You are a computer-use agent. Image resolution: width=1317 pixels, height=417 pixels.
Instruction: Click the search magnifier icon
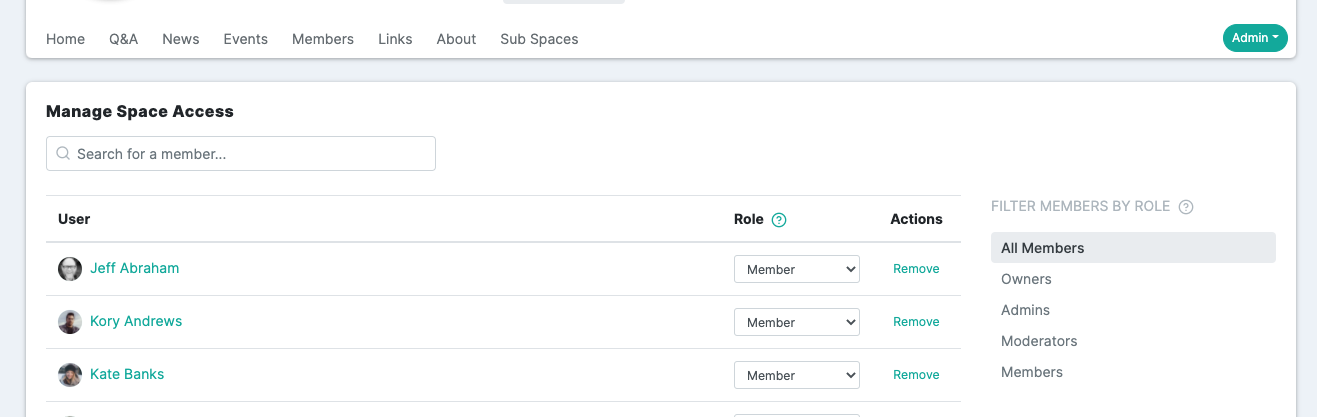tap(63, 154)
